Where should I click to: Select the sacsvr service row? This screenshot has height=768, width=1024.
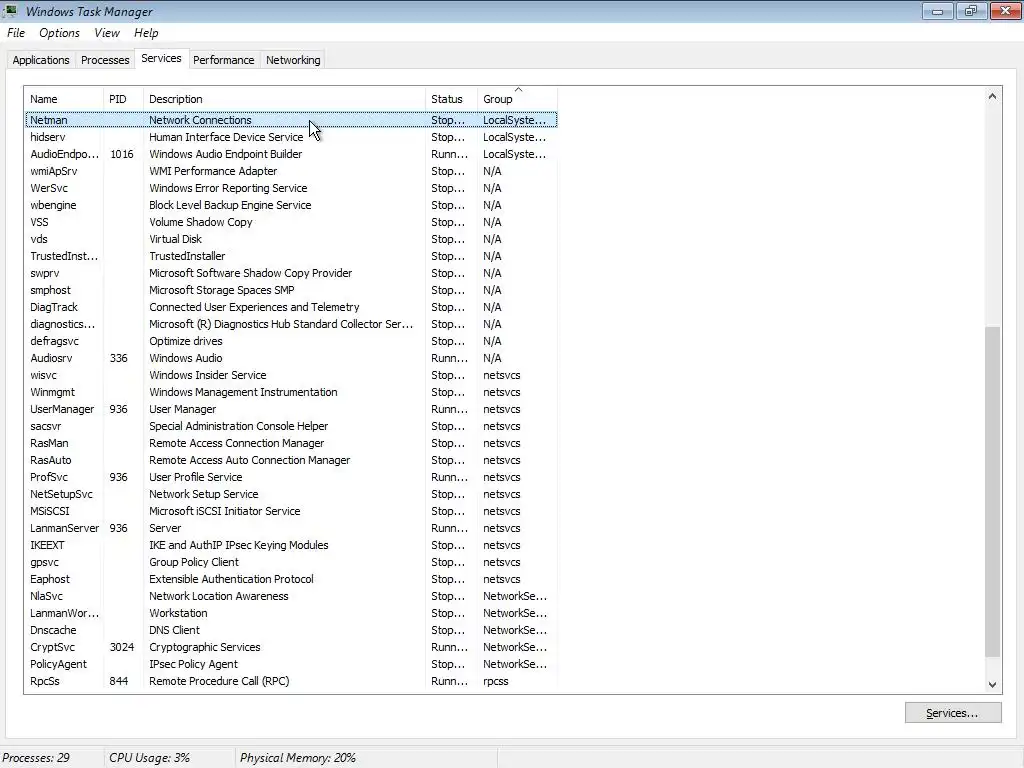coord(291,426)
